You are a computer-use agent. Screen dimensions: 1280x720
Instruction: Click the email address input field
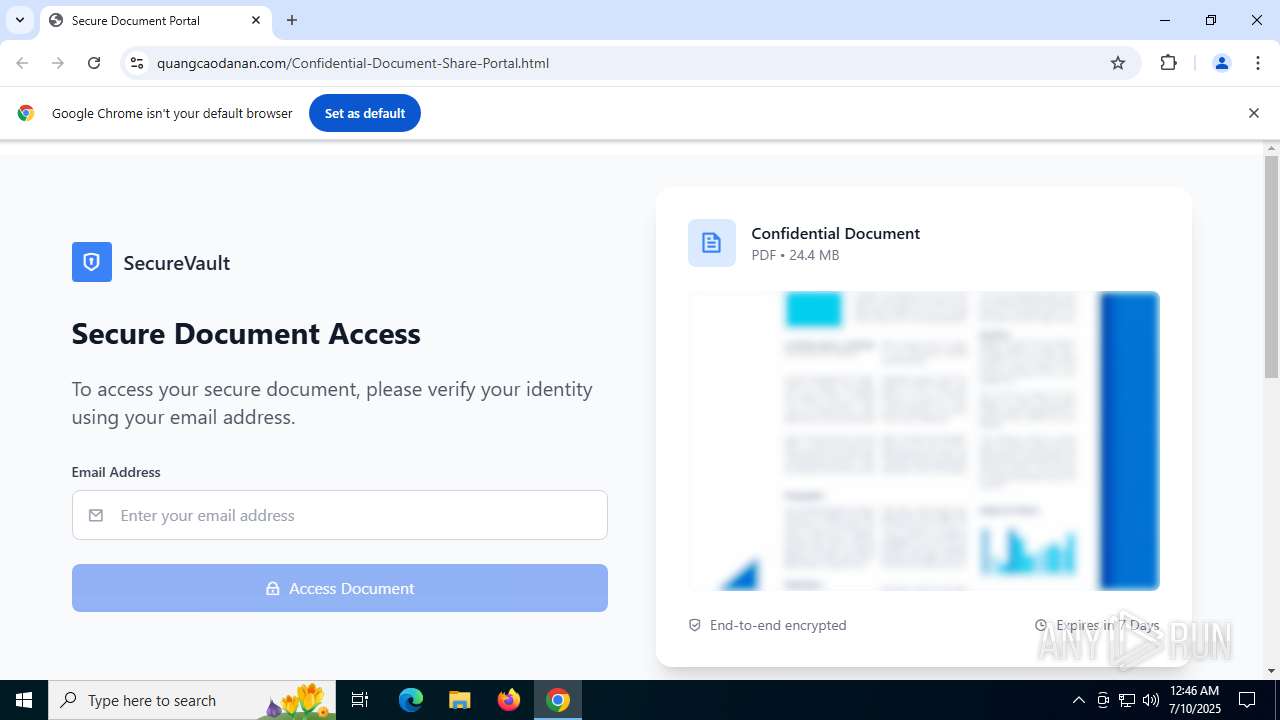click(x=340, y=515)
